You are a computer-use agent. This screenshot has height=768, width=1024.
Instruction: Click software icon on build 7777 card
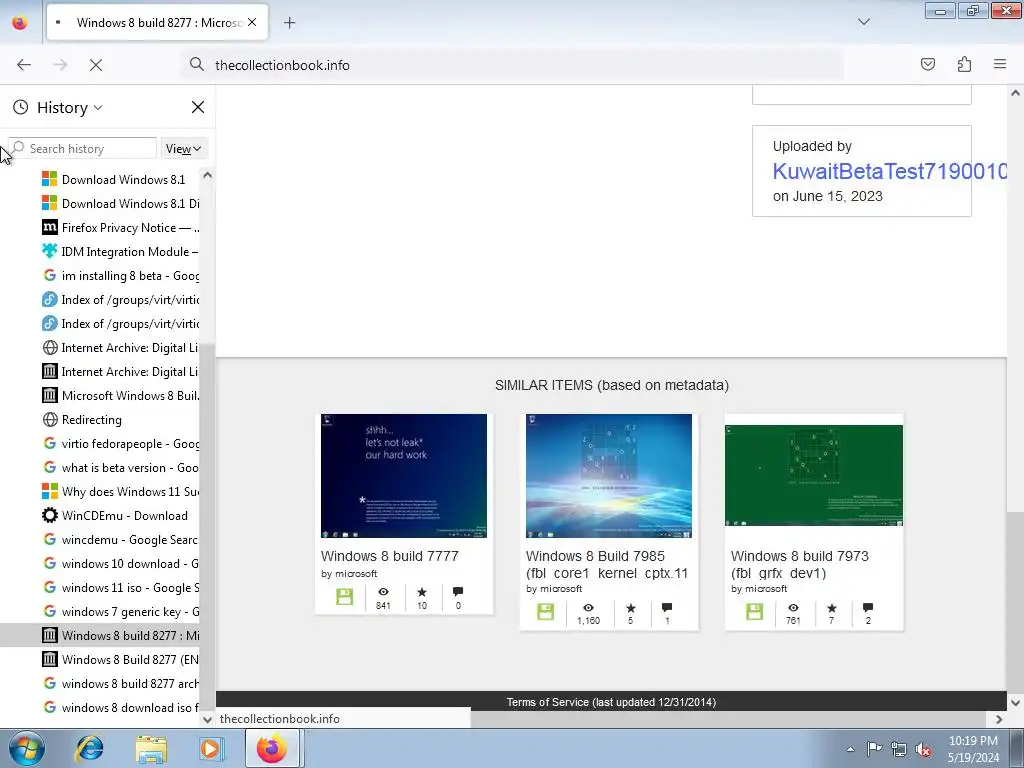coord(344,596)
